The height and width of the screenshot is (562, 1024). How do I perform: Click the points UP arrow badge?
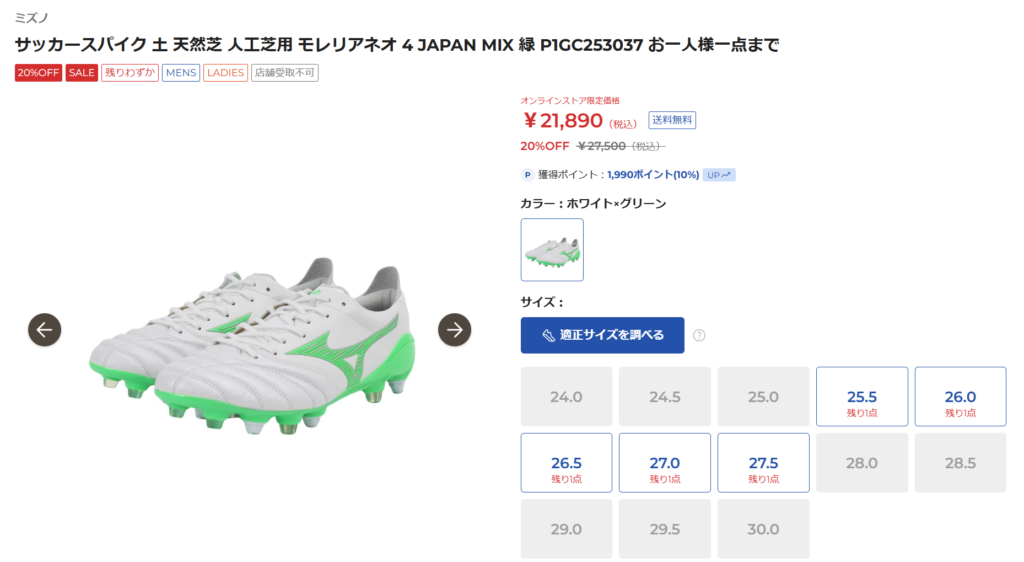coord(719,175)
